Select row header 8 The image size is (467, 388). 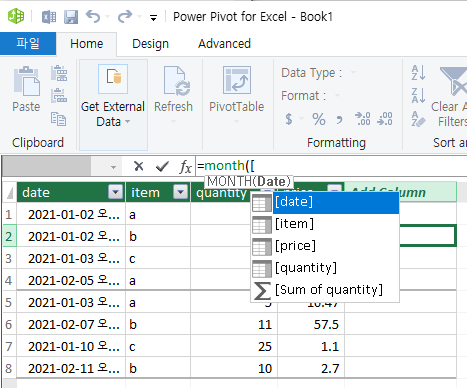9,368
